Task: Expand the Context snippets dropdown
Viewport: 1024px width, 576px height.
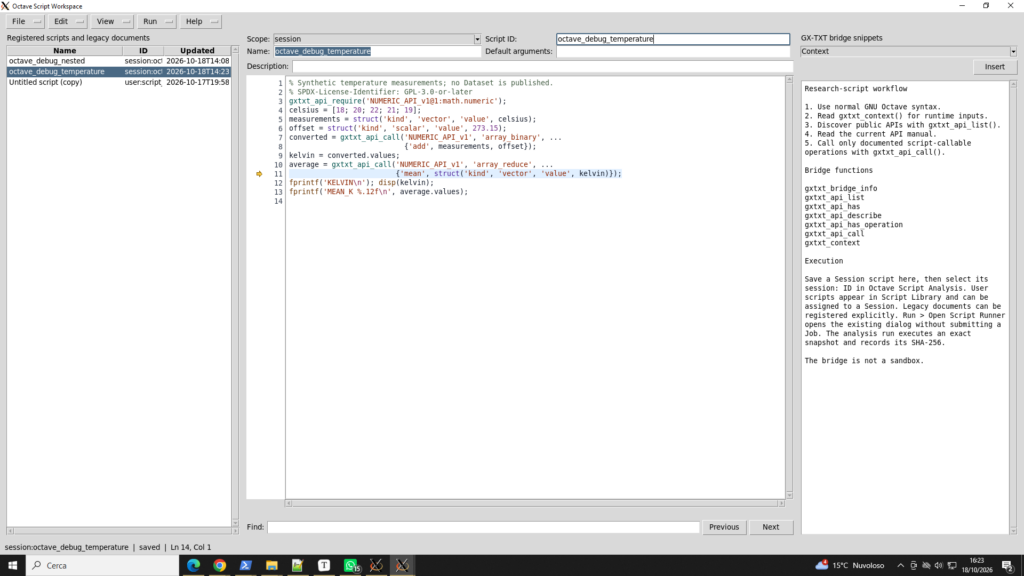Action: 1013,52
